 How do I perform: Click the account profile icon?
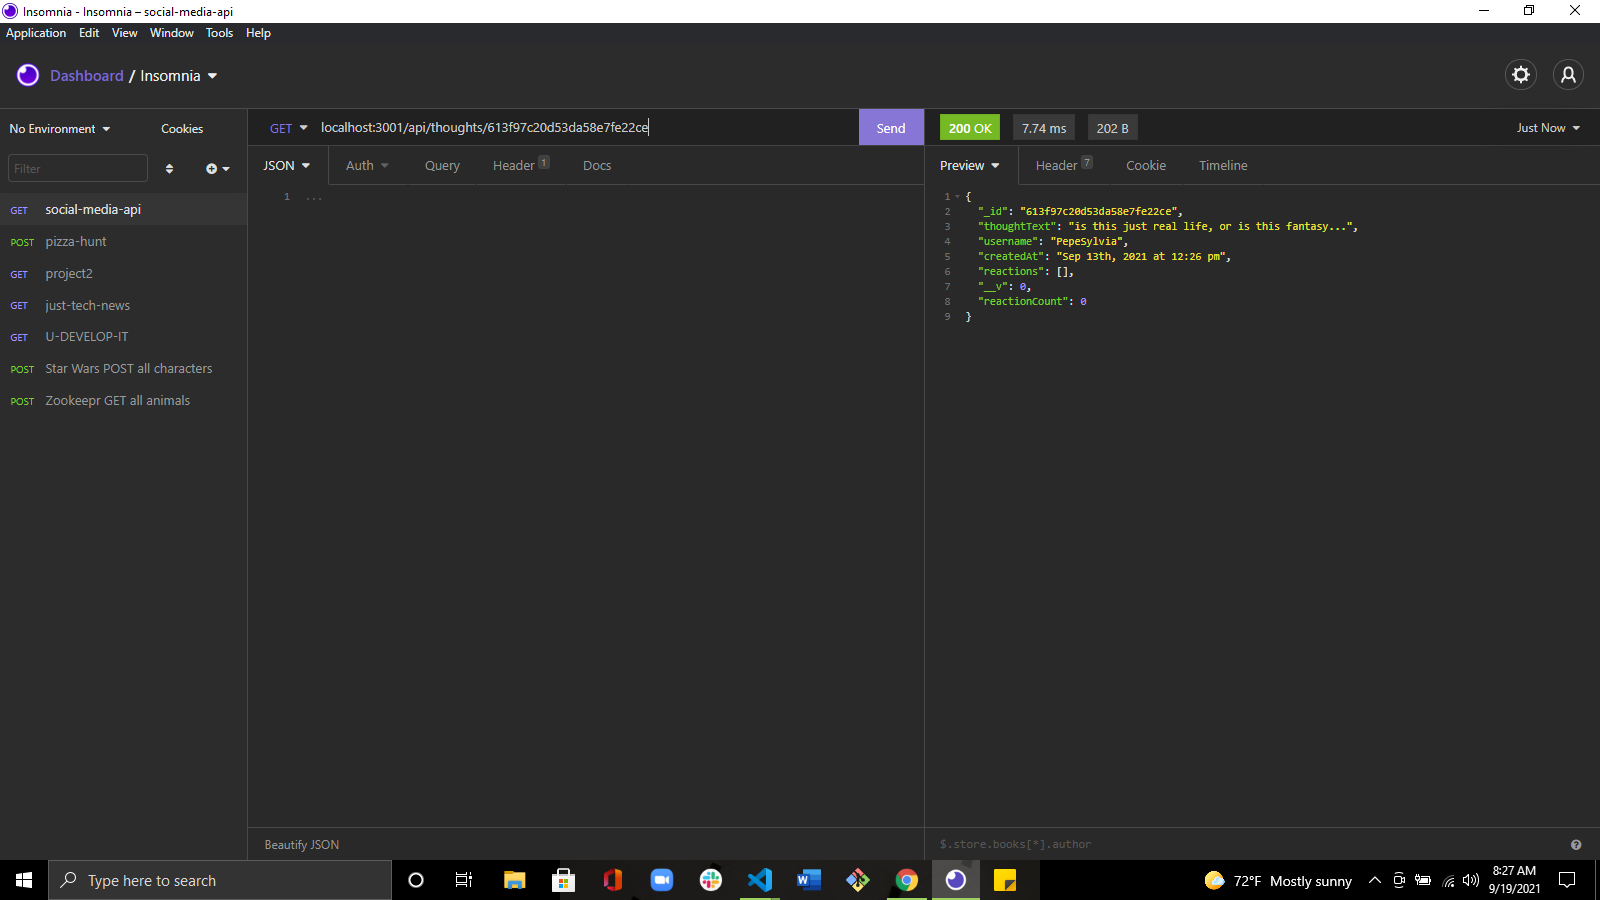coord(1568,75)
